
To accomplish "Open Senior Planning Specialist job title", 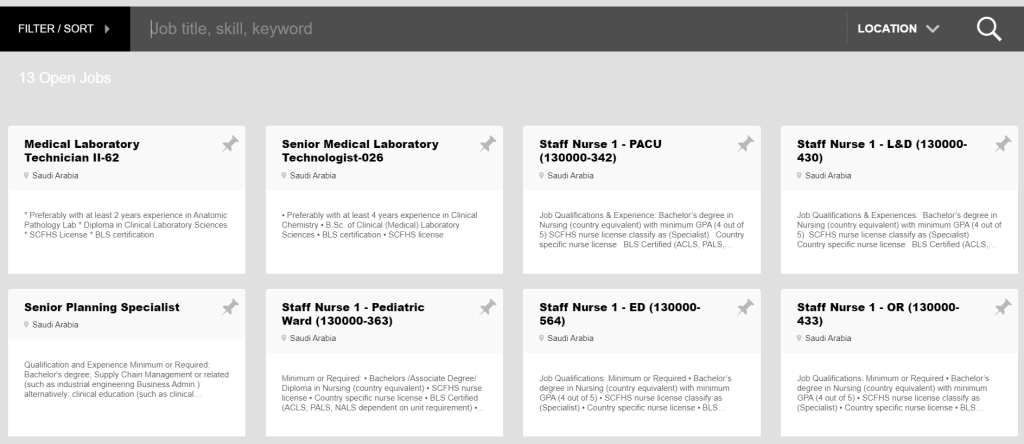I will 102,307.
